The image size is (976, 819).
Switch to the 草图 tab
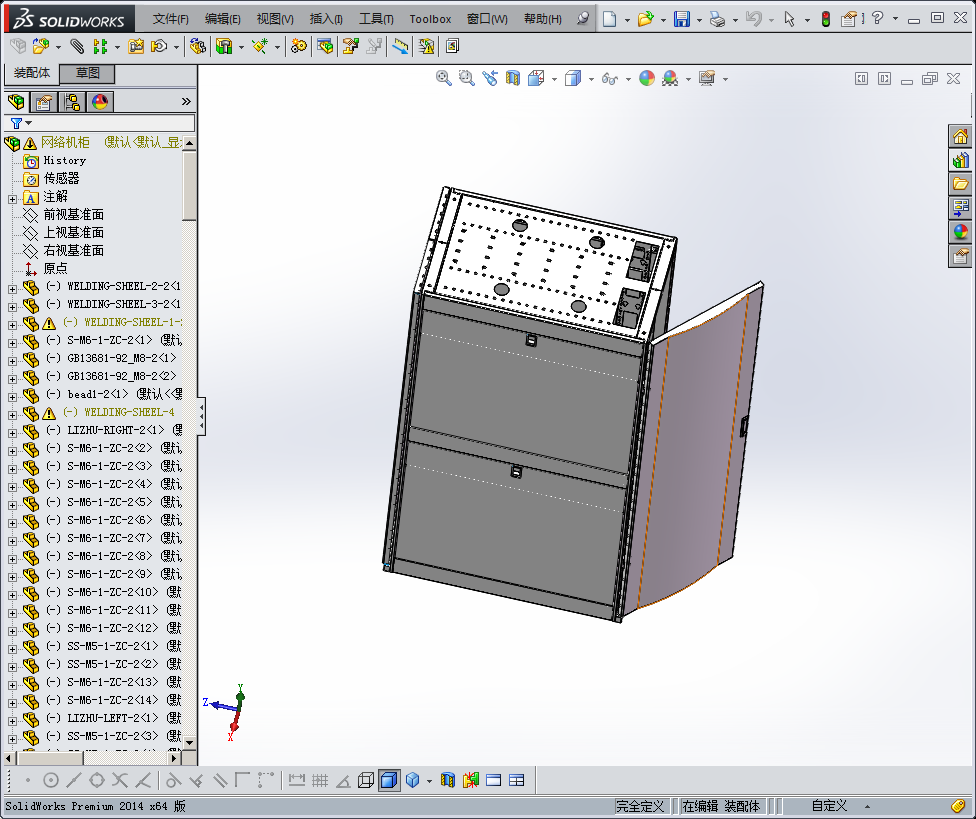(x=86, y=73)
